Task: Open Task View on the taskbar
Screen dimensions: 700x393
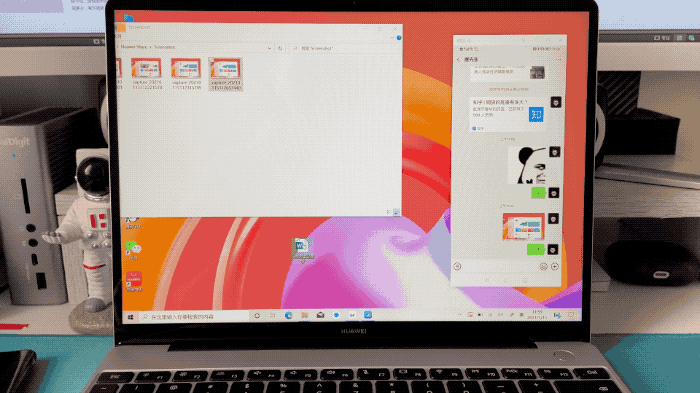Action: [x=272, y=316]
